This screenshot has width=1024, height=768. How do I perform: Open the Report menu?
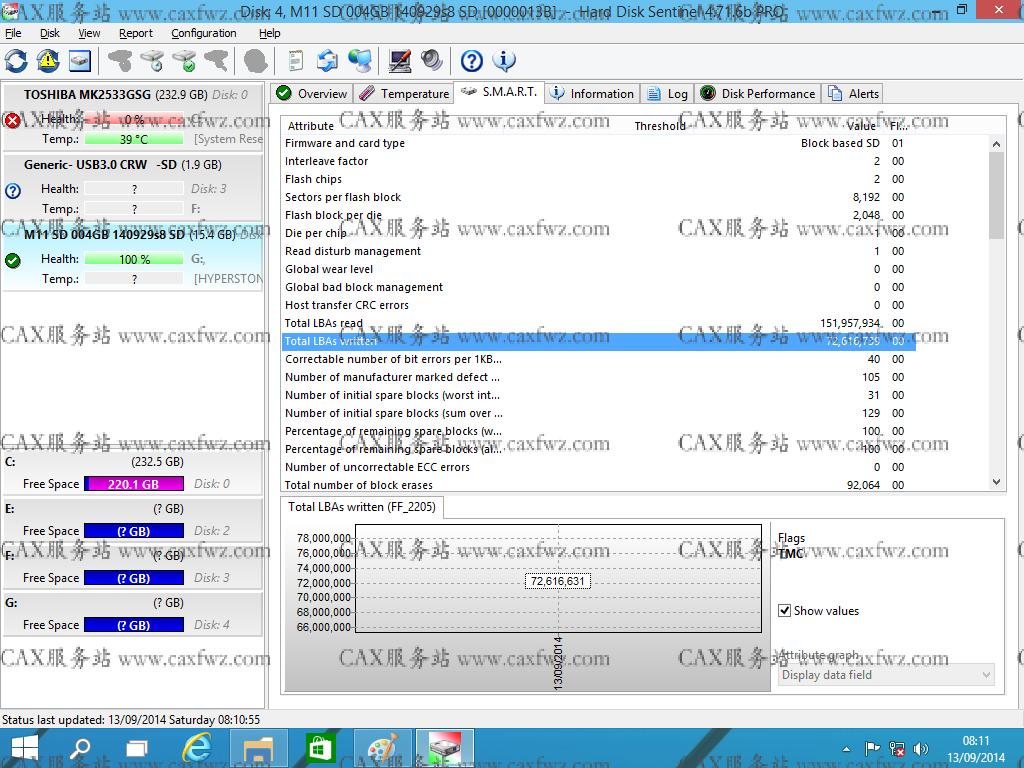[136, 33]
